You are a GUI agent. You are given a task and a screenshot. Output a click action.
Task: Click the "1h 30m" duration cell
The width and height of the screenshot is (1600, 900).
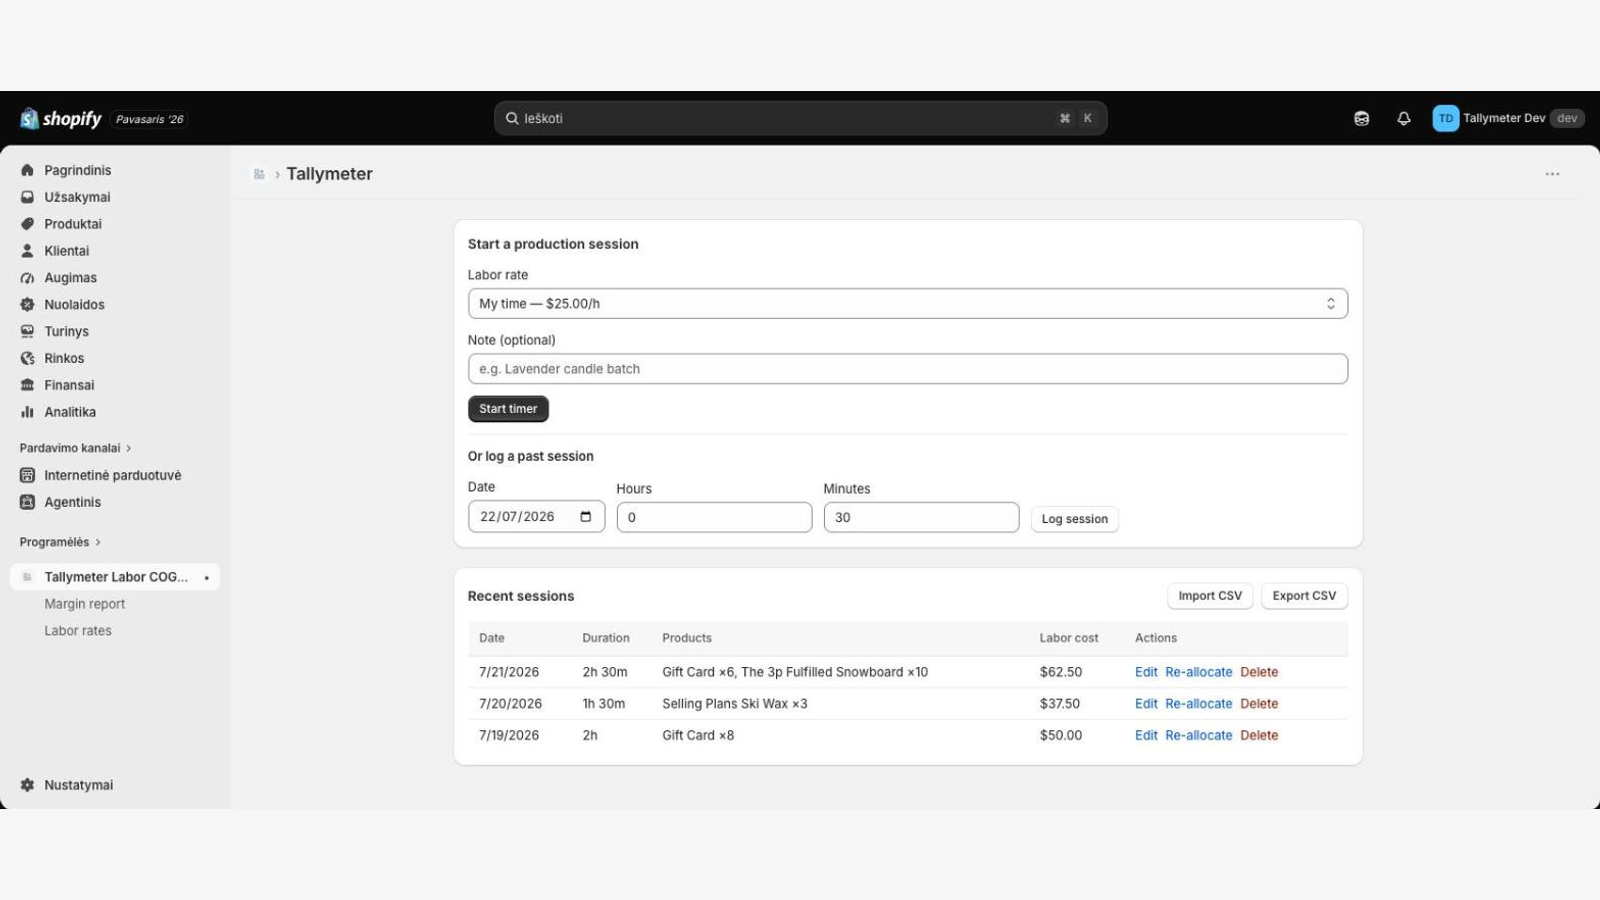point(604,704)
